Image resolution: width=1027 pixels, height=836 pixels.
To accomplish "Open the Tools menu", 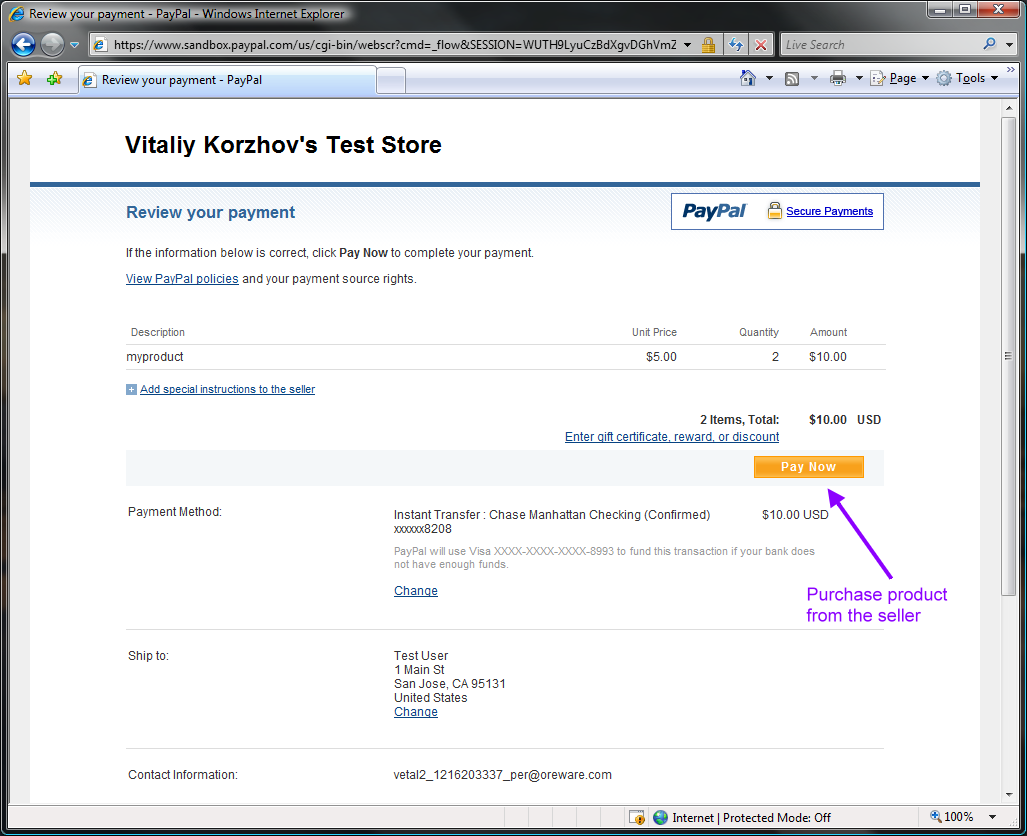I will [x=967, y=78].
